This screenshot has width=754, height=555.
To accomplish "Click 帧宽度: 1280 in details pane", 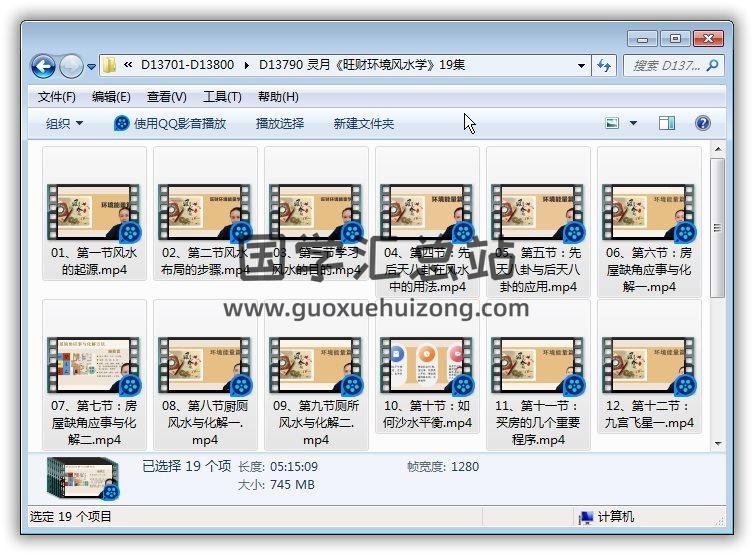I will (x=442, y=467).
